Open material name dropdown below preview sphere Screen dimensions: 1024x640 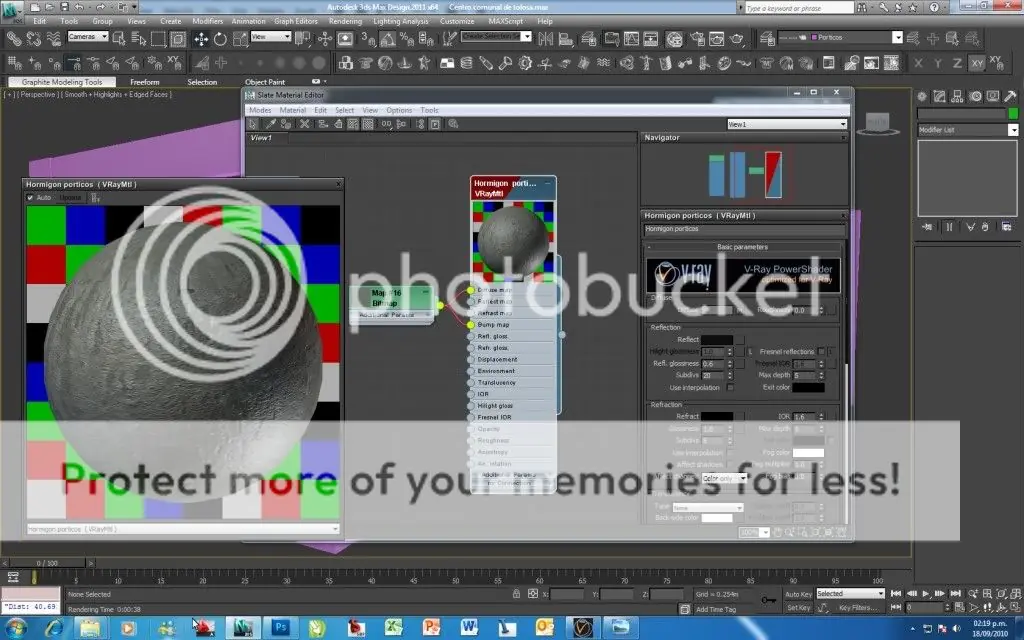tap(183, 529)
